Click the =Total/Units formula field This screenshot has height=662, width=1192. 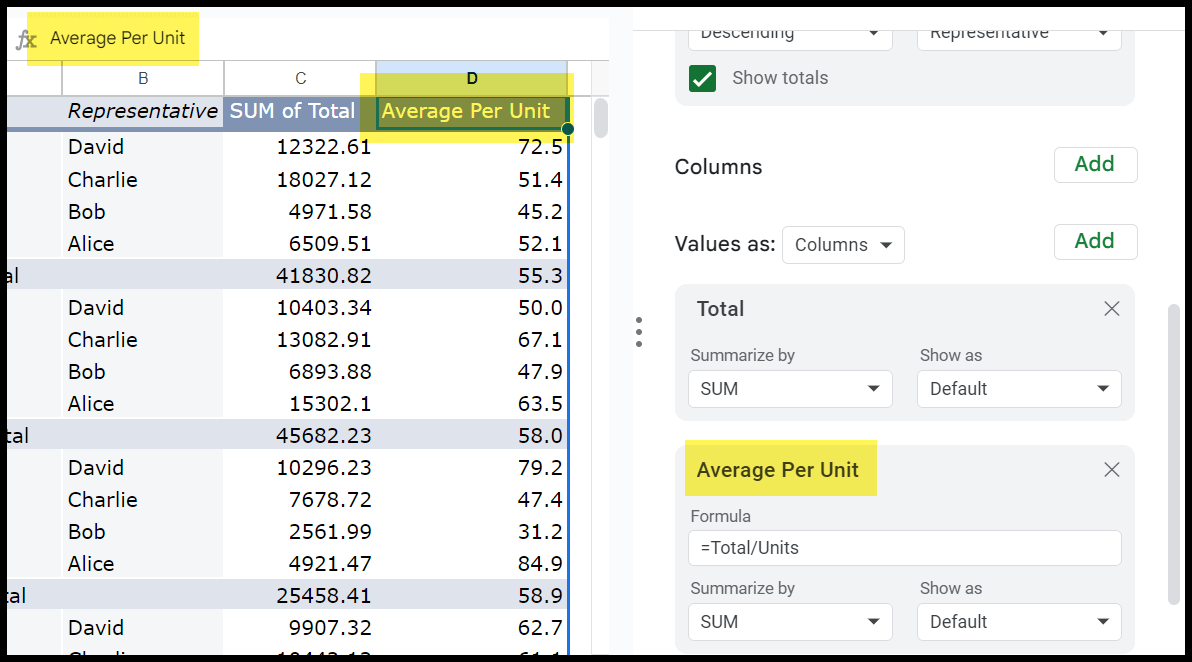[x=905, y=548]
